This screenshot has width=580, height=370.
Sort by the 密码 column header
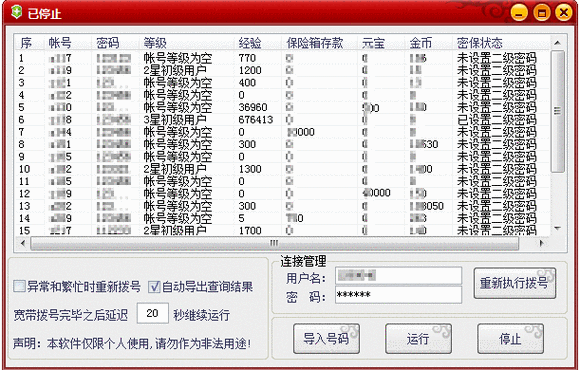115,43
